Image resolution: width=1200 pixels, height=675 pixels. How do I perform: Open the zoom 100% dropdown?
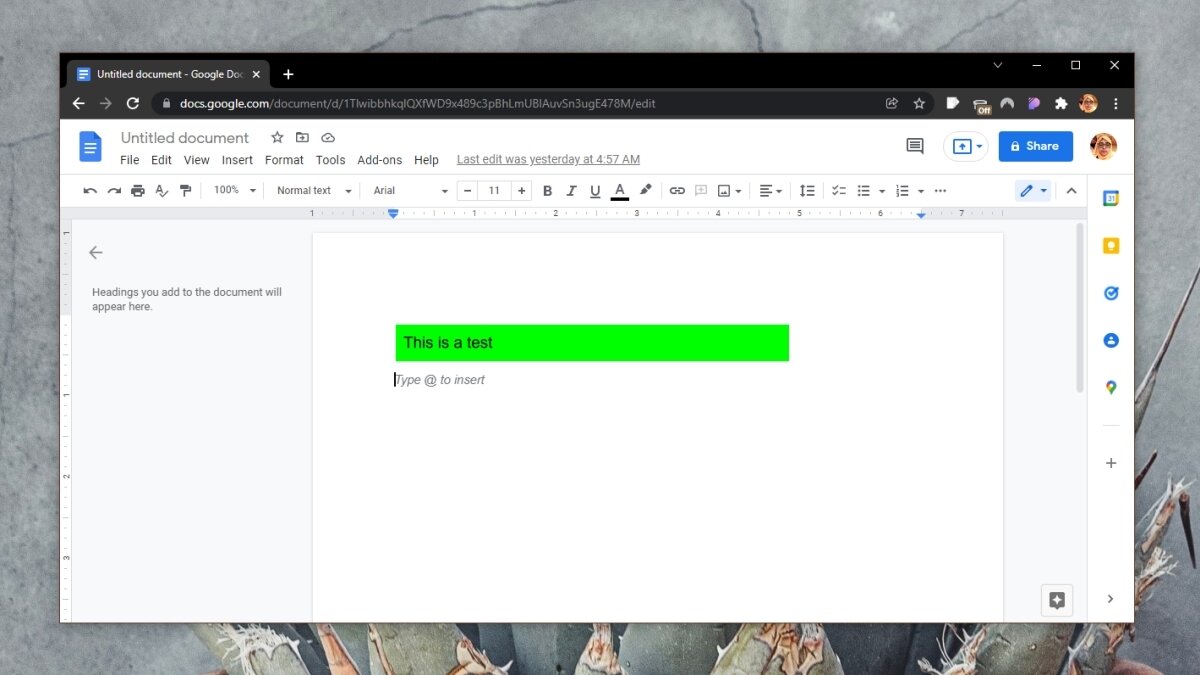pyautogui.click(x=235, y=191)
